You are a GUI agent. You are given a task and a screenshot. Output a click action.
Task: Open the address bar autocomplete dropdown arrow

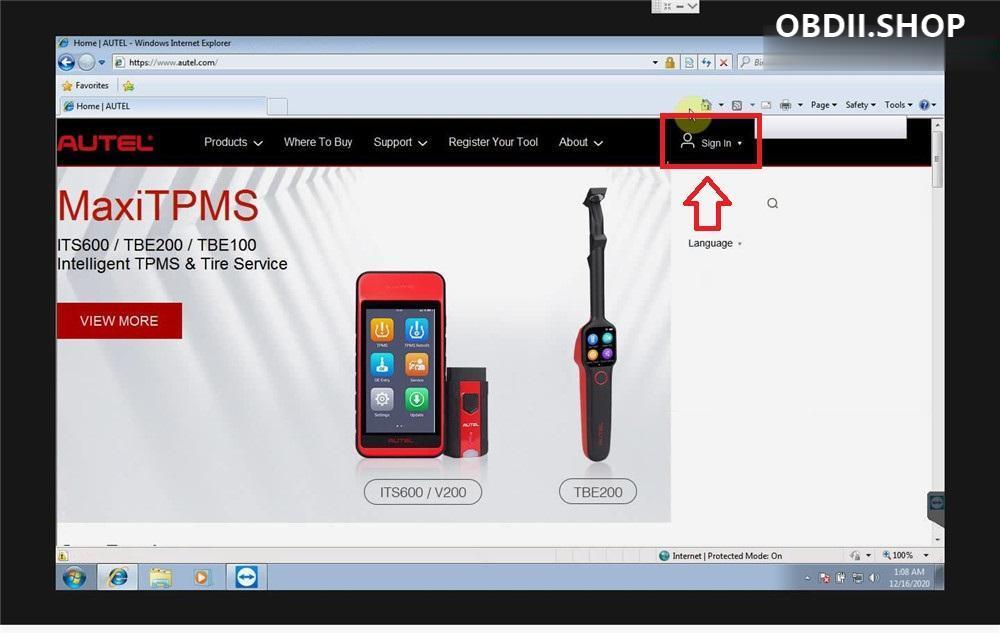[x=655, y=62]
